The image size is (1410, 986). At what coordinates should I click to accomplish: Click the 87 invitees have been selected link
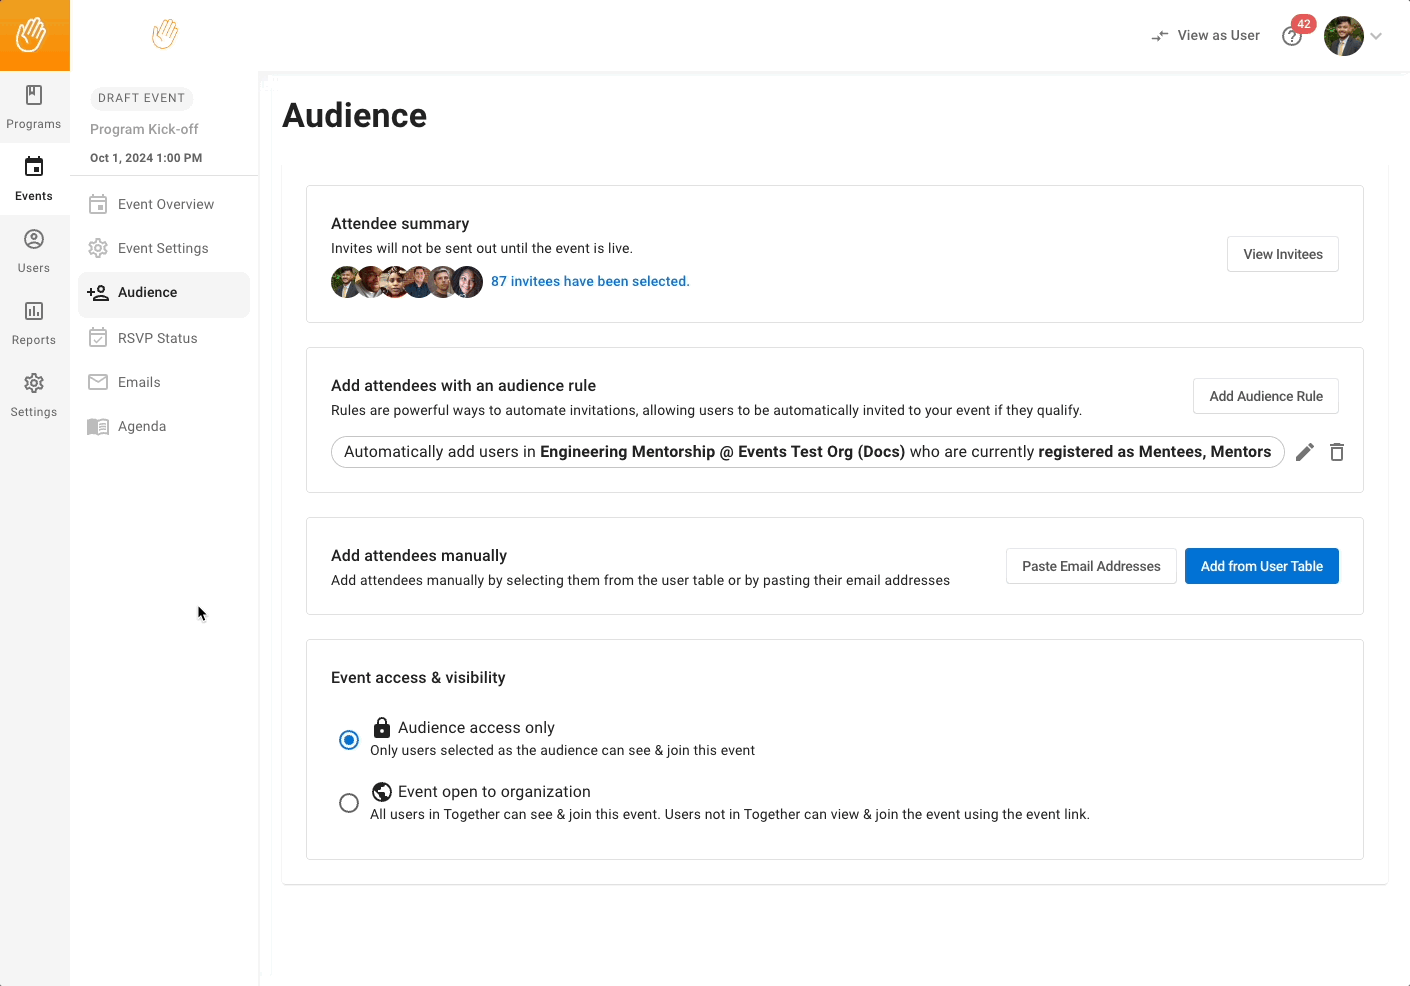tap(590, 282)
